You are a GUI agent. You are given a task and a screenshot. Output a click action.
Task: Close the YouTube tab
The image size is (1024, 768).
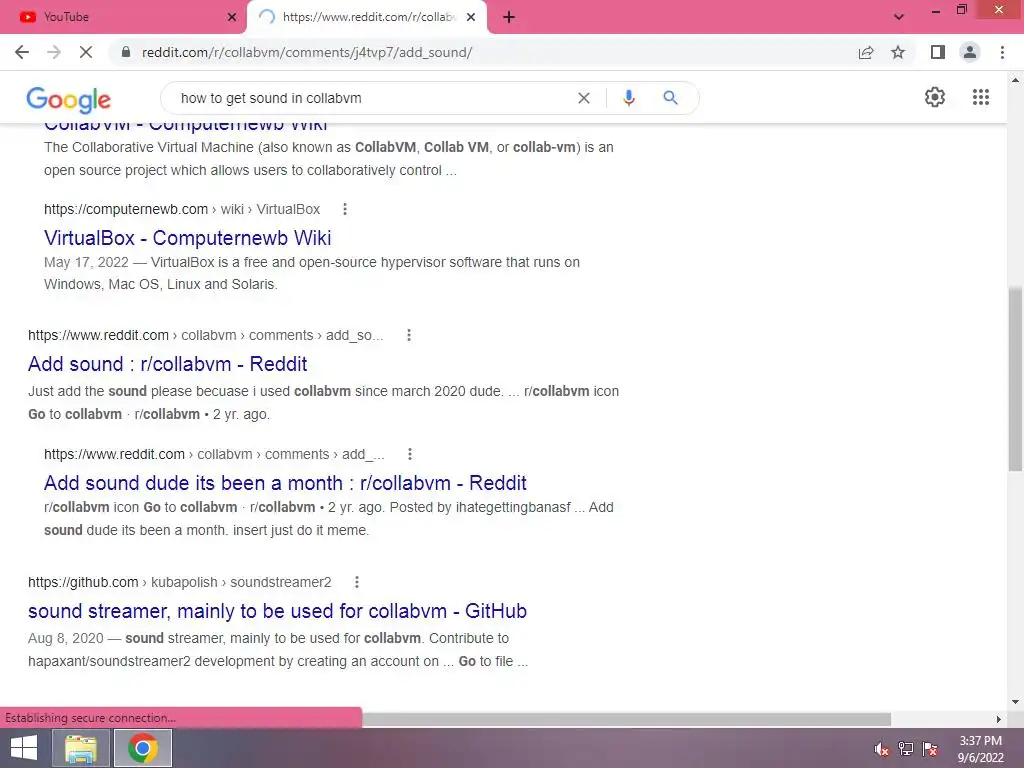pos(232,17)
